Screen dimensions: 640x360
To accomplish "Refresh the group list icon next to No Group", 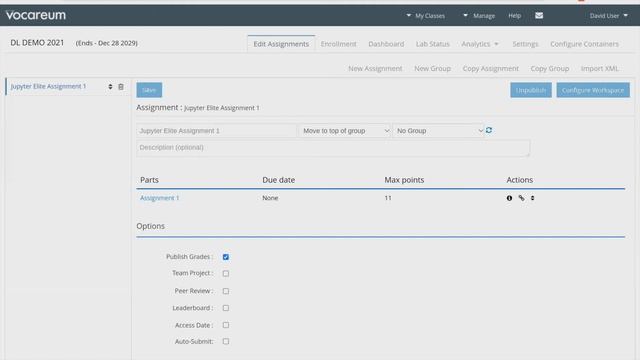I will 489,130.
